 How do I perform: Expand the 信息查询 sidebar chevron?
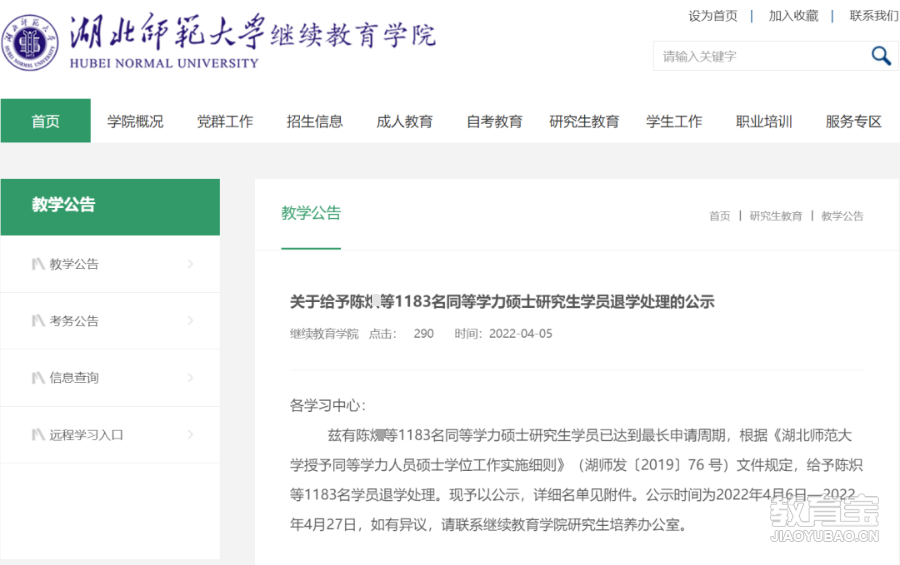(x=191, y=378)
